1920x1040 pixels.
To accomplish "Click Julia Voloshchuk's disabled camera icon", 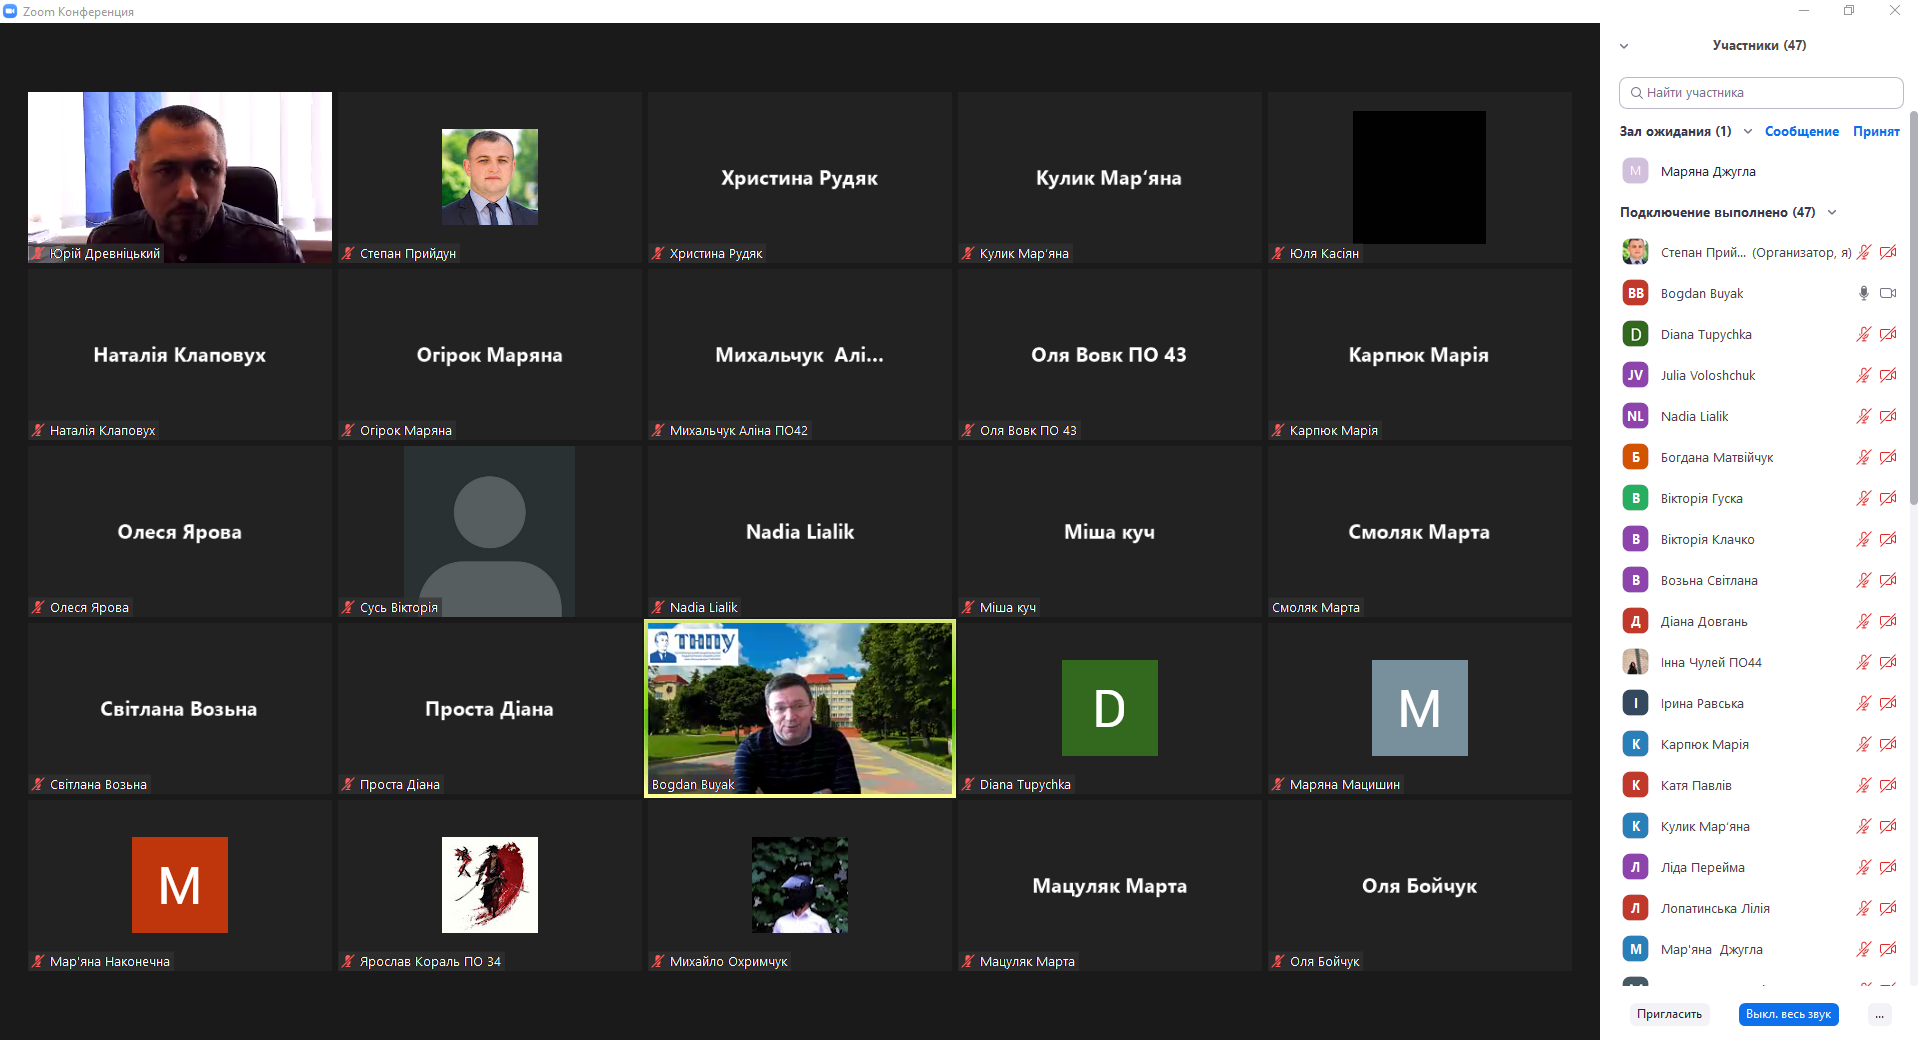I will pos(1888,375).
